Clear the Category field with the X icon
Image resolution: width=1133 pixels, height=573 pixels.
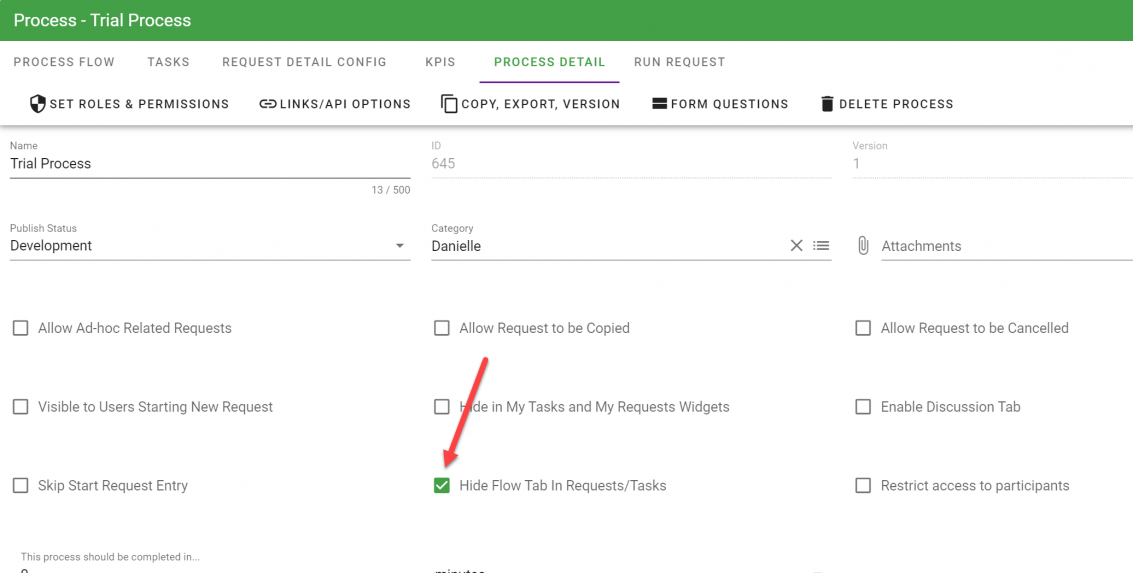click(796, 246)
